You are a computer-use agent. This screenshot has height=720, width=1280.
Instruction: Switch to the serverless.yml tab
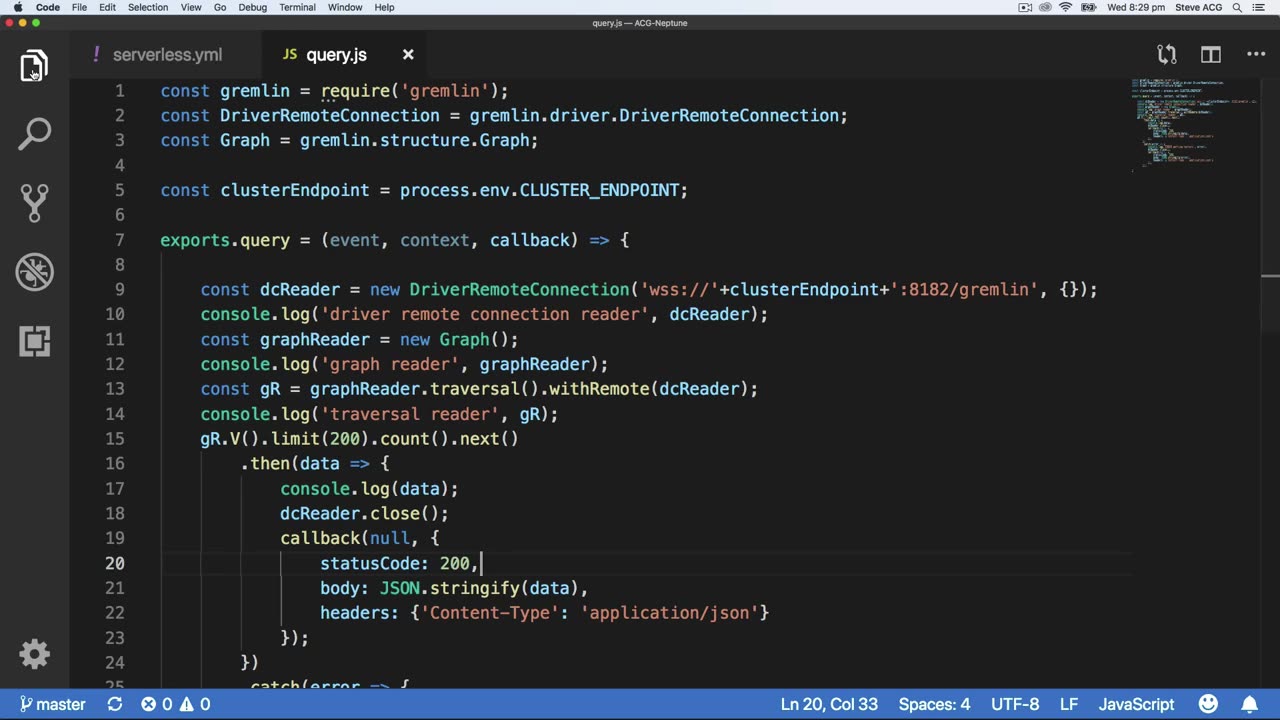tap(166, 55)
